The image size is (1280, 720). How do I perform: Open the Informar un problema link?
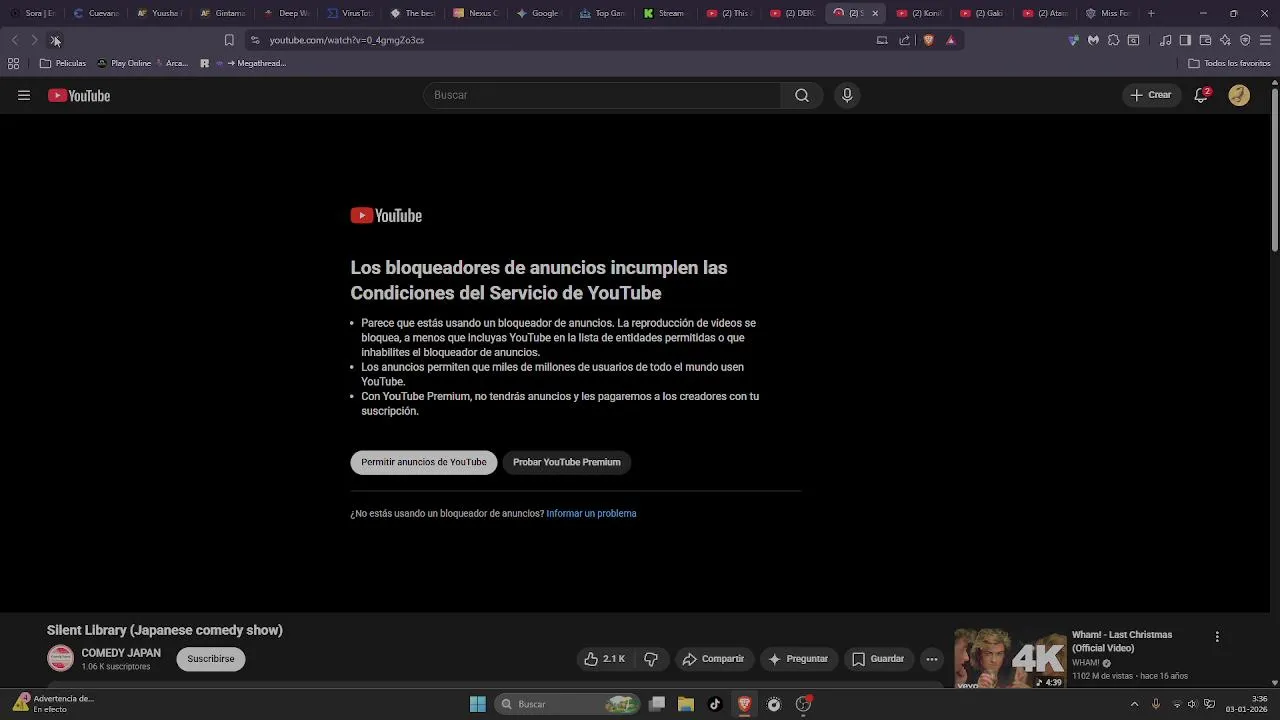coord(591,514)
